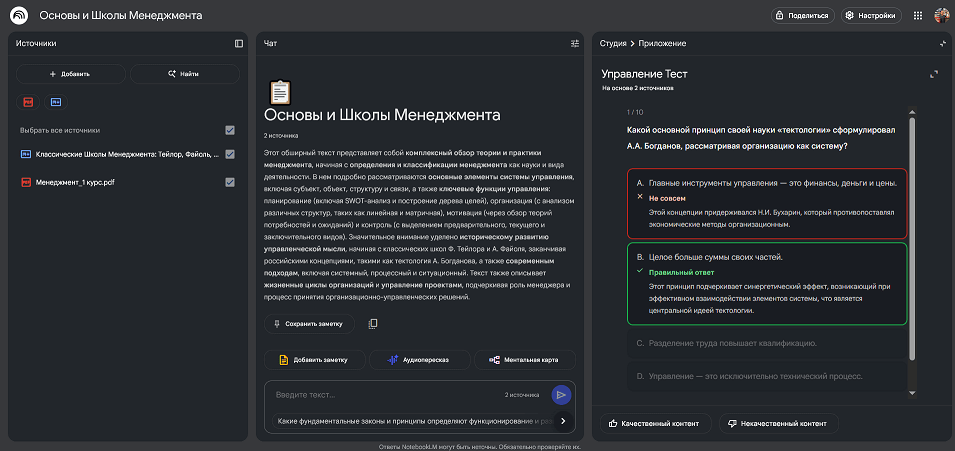Click the Поделиться button

(x=802, y=16)
